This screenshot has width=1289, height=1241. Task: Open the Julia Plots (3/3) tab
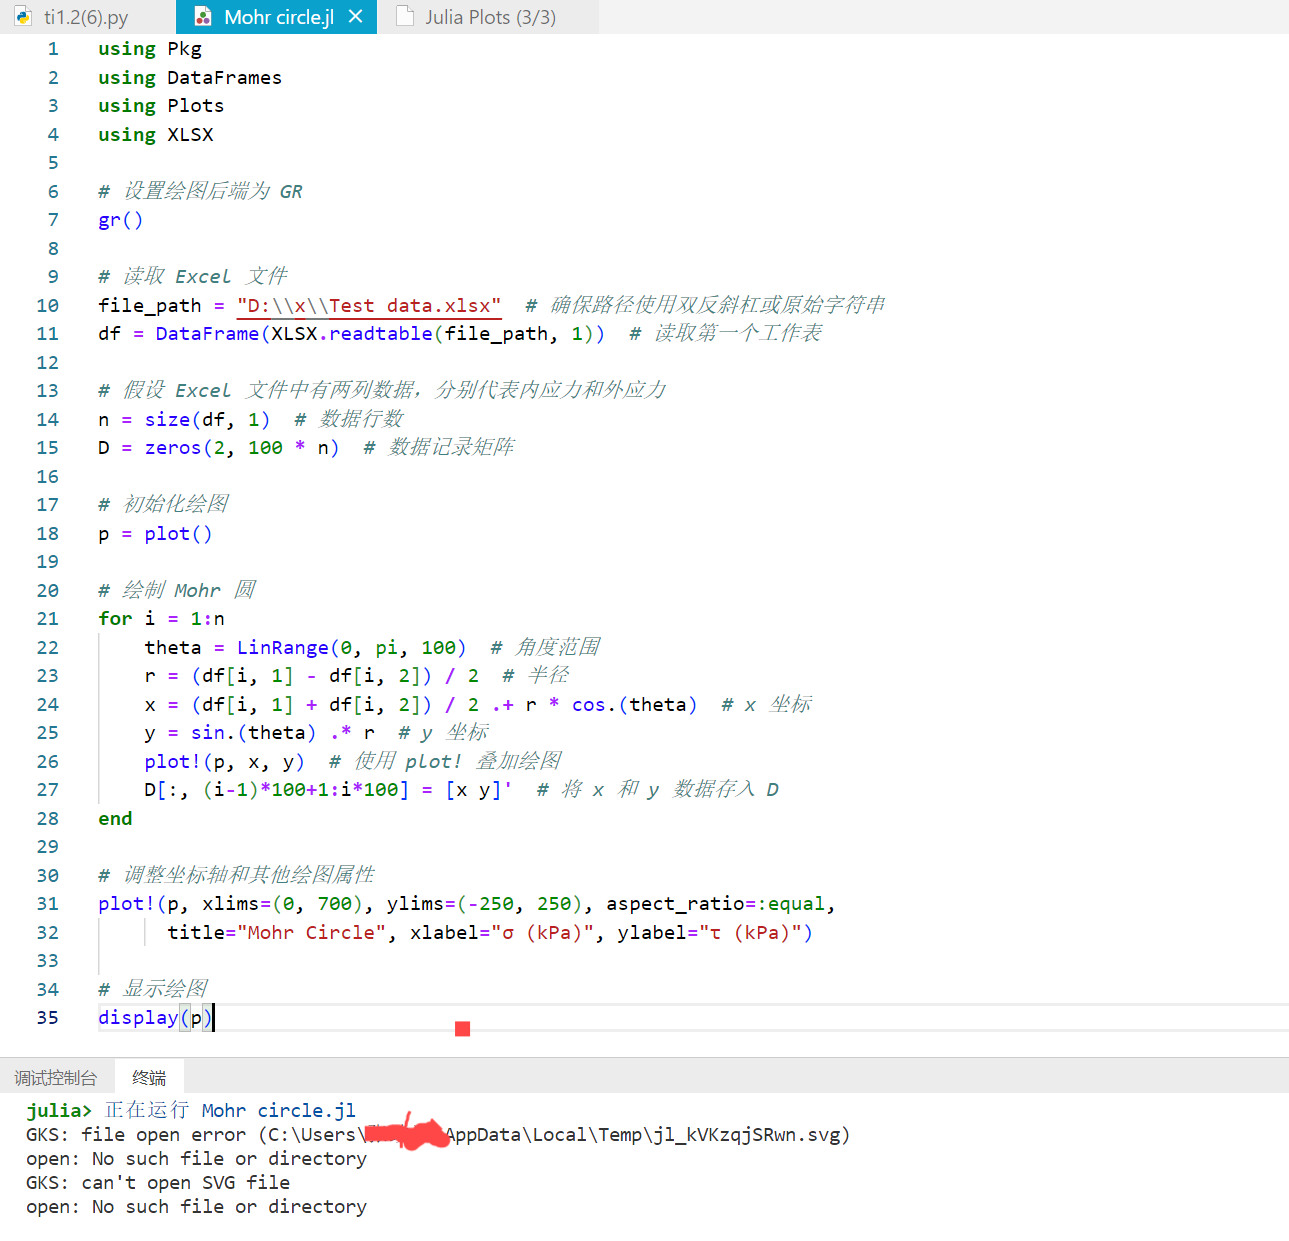pos(489,17)
